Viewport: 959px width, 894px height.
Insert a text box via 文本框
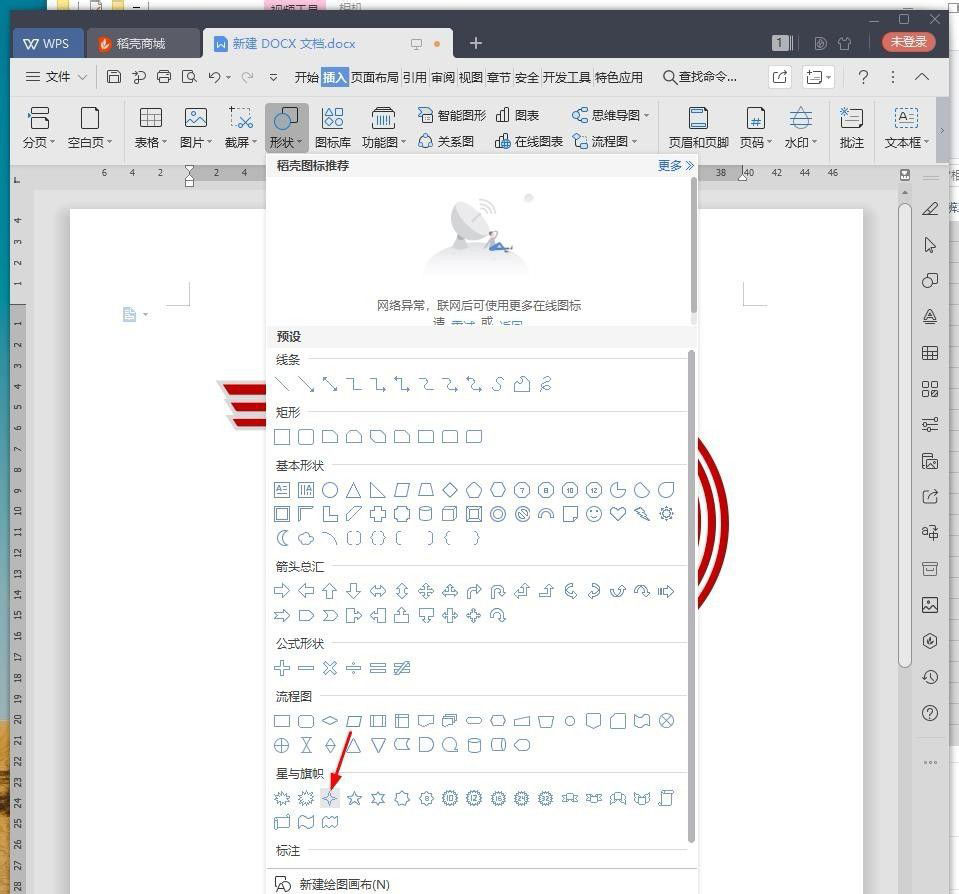[x=903, y=126]
